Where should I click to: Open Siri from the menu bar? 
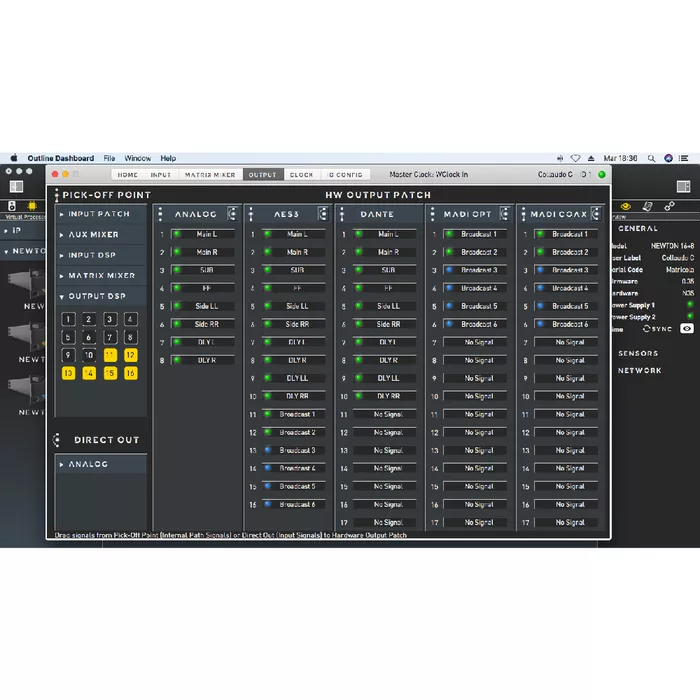(x=668, y=158)
